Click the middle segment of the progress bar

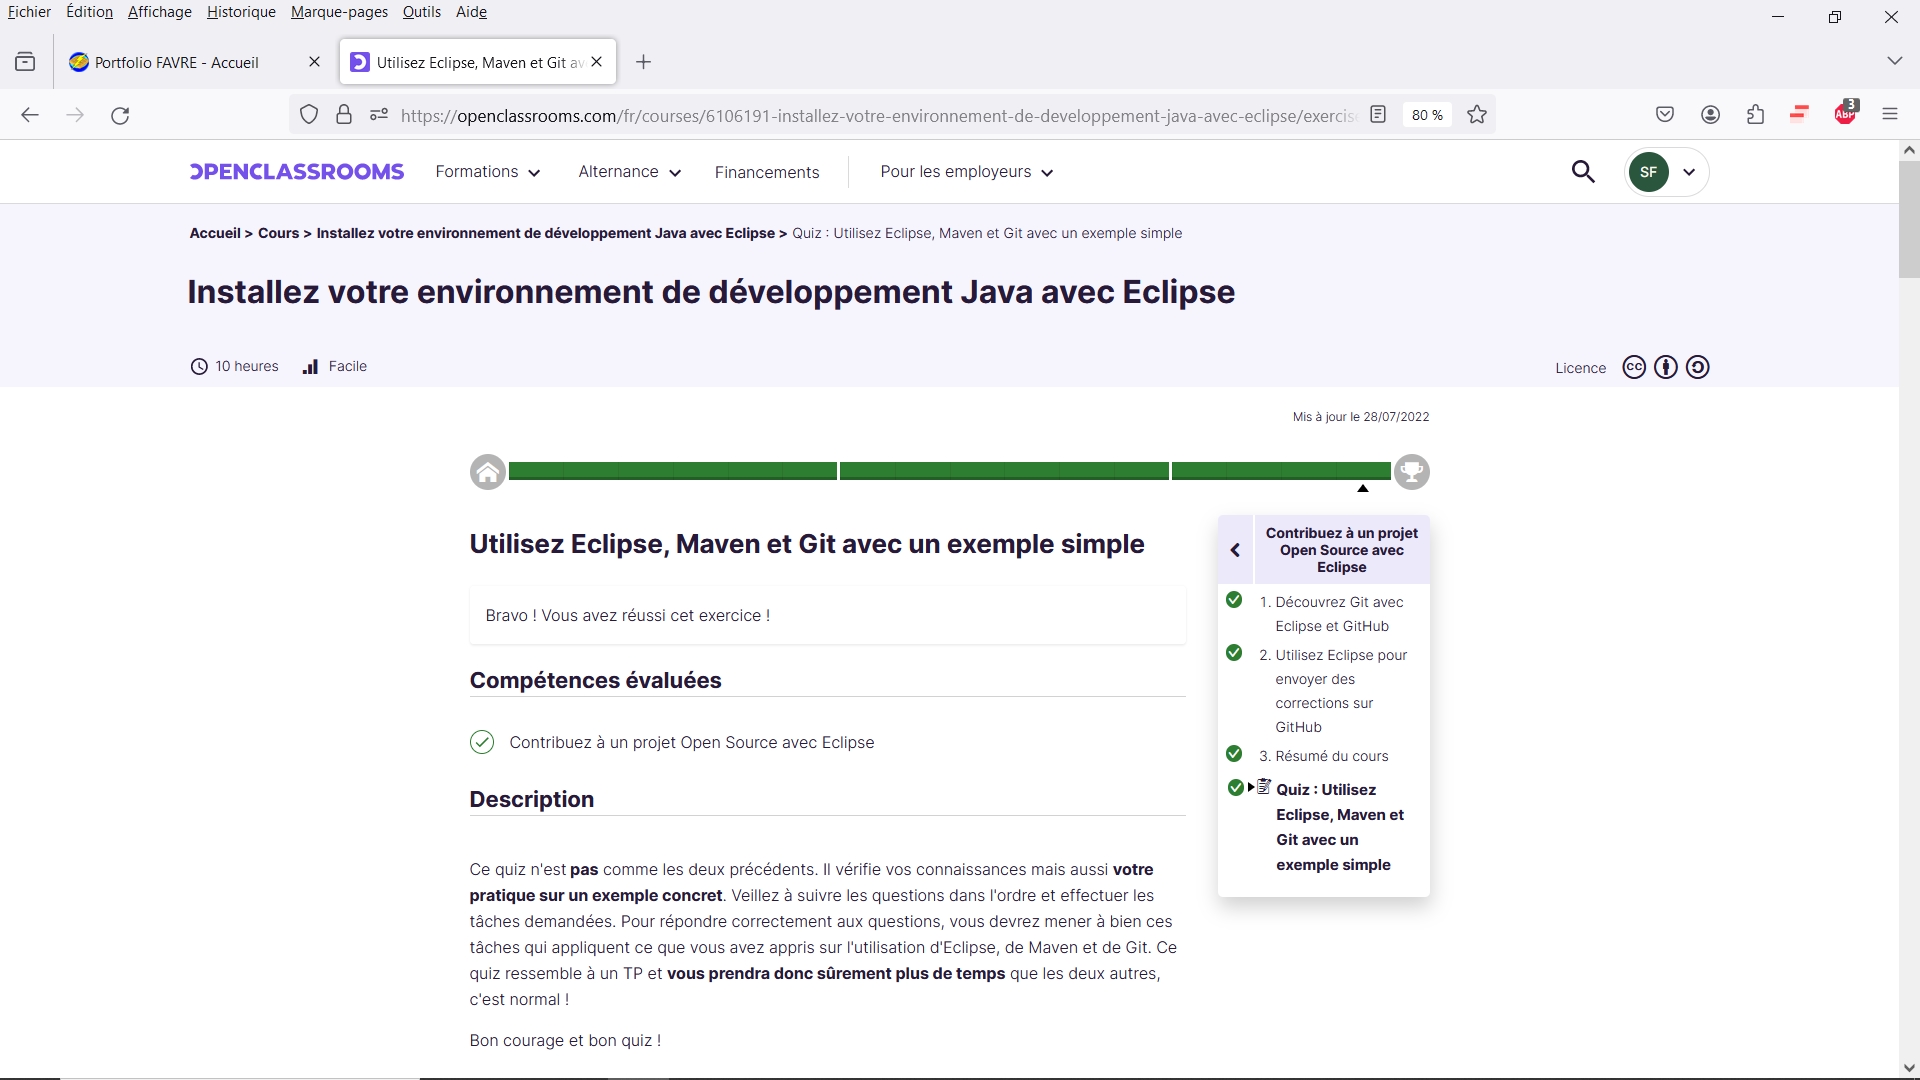coord(1004,471)
